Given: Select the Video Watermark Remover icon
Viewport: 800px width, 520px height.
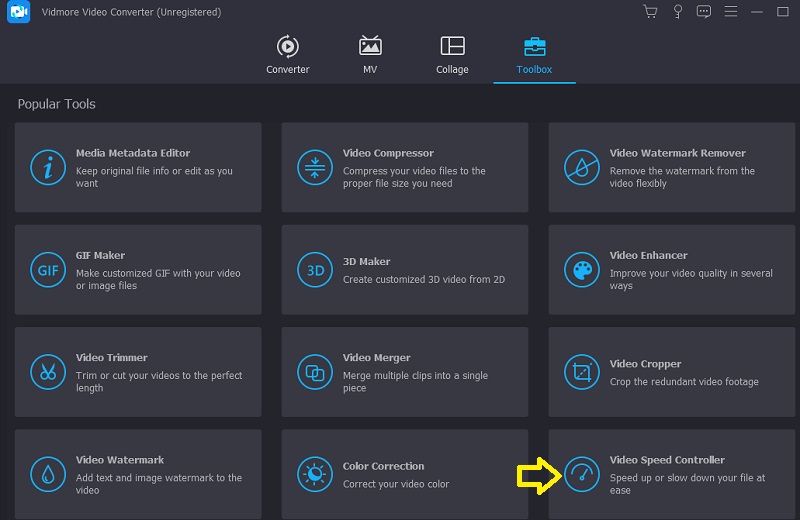Looking at the screenshot, I should 581,168.
